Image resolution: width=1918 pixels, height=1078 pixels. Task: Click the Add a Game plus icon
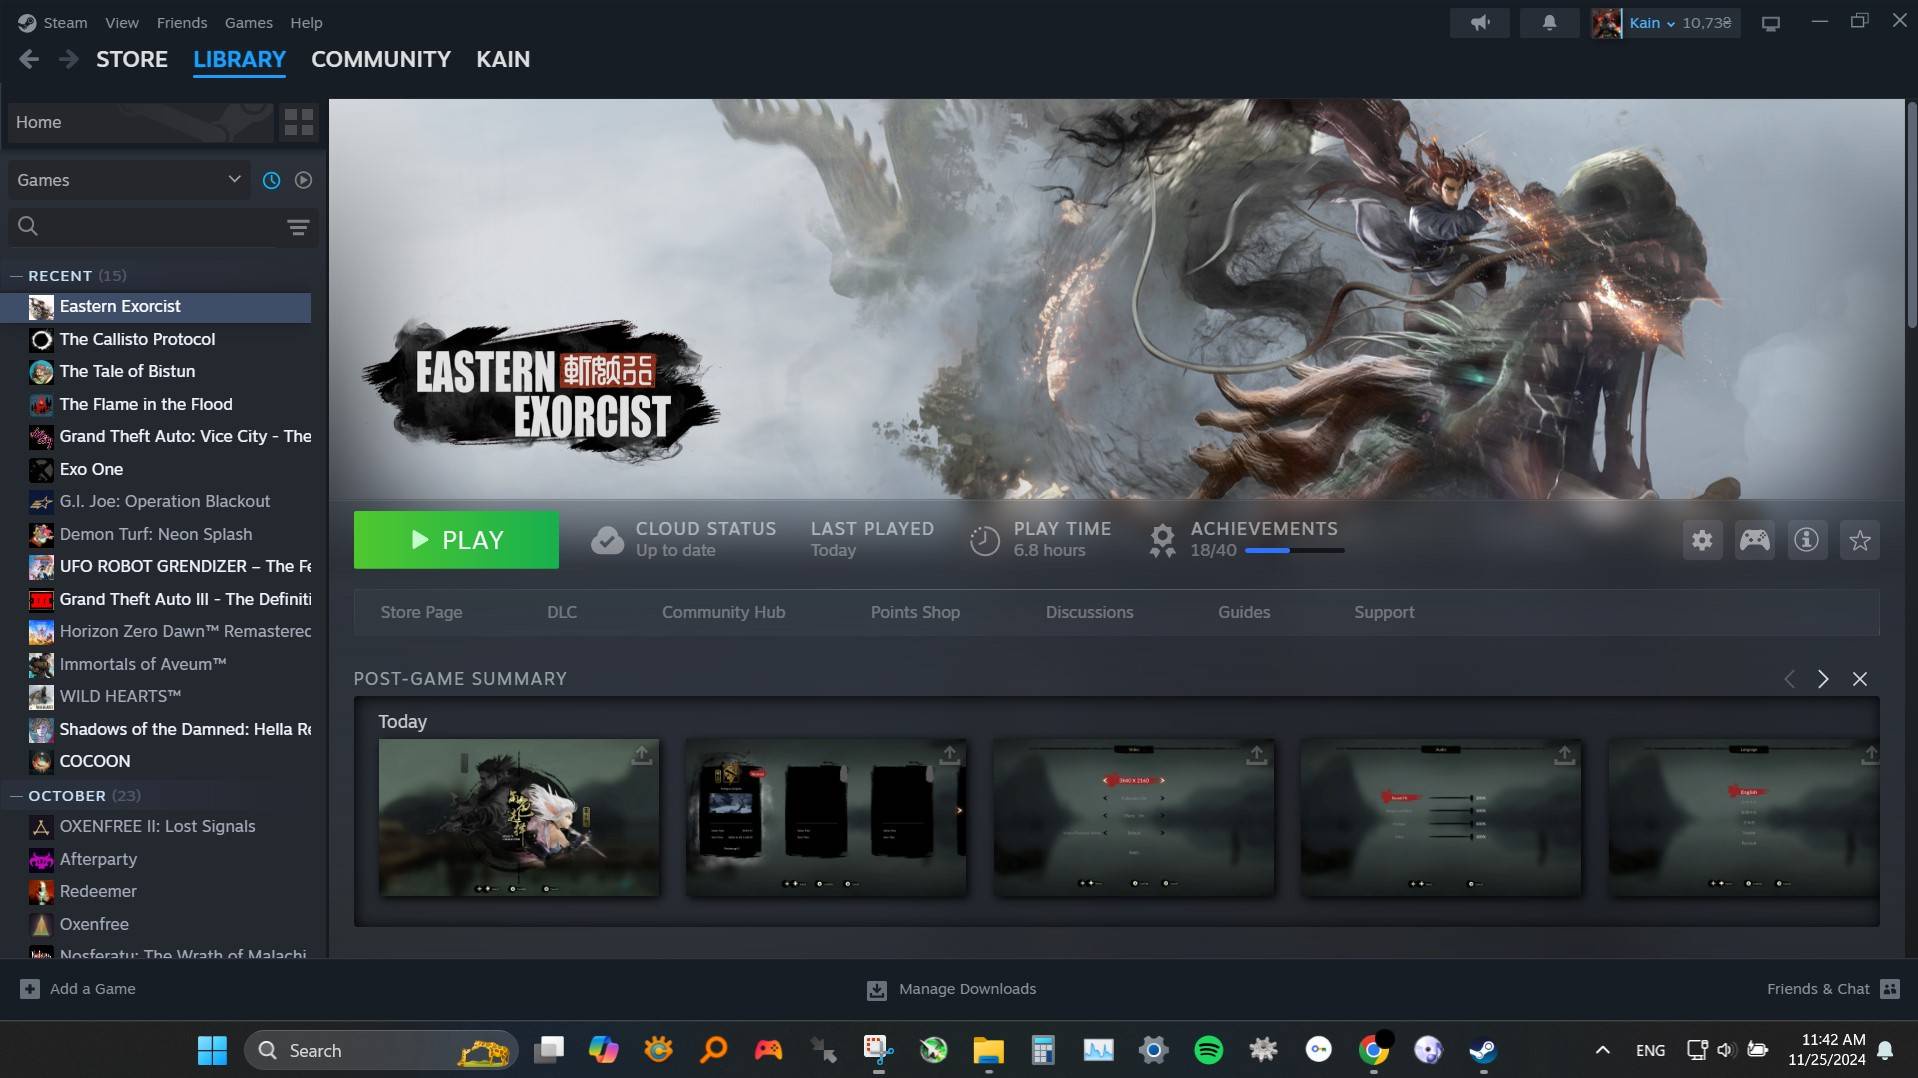tap(30, 989)
